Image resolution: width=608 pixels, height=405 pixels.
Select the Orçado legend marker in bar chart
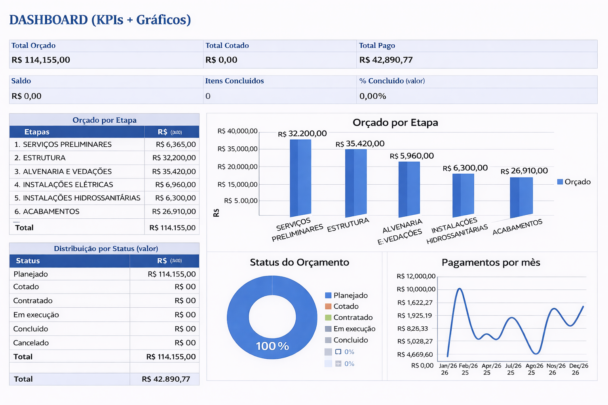[x=559, y=181]
